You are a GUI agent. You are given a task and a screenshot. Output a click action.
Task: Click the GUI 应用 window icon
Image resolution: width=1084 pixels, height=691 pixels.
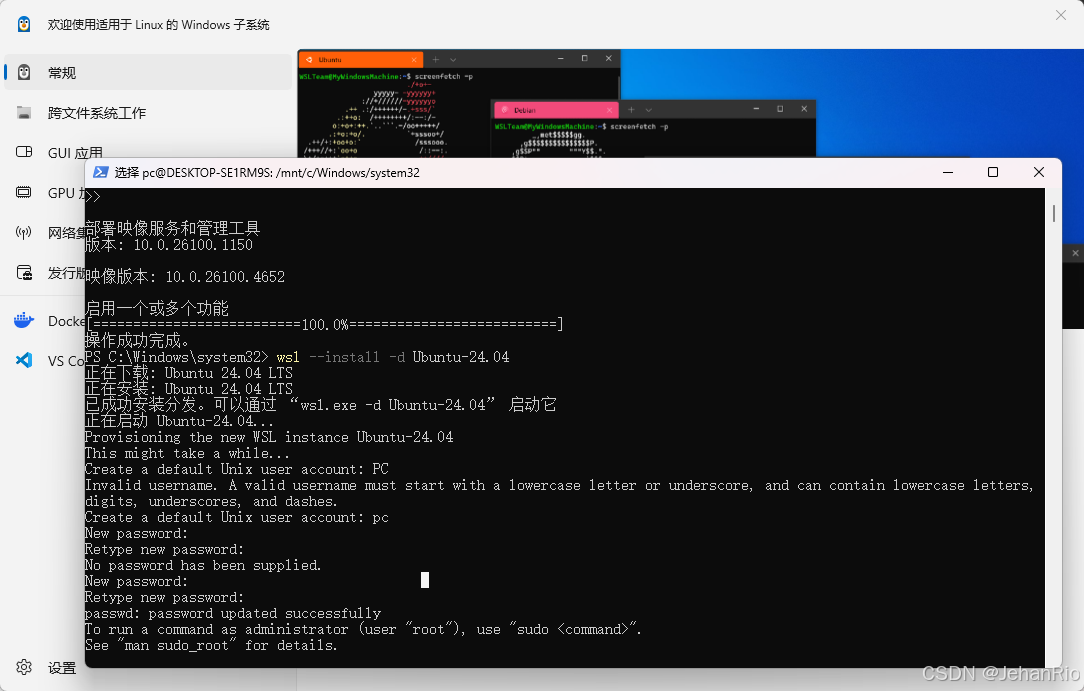pyautogui.click(x=24, y=151)
